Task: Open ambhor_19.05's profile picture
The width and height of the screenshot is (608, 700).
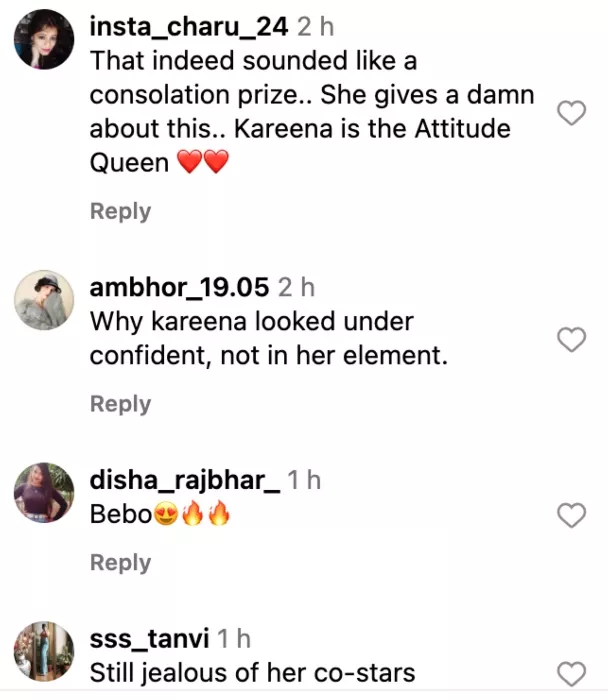Action: click(x=44, y=299)
